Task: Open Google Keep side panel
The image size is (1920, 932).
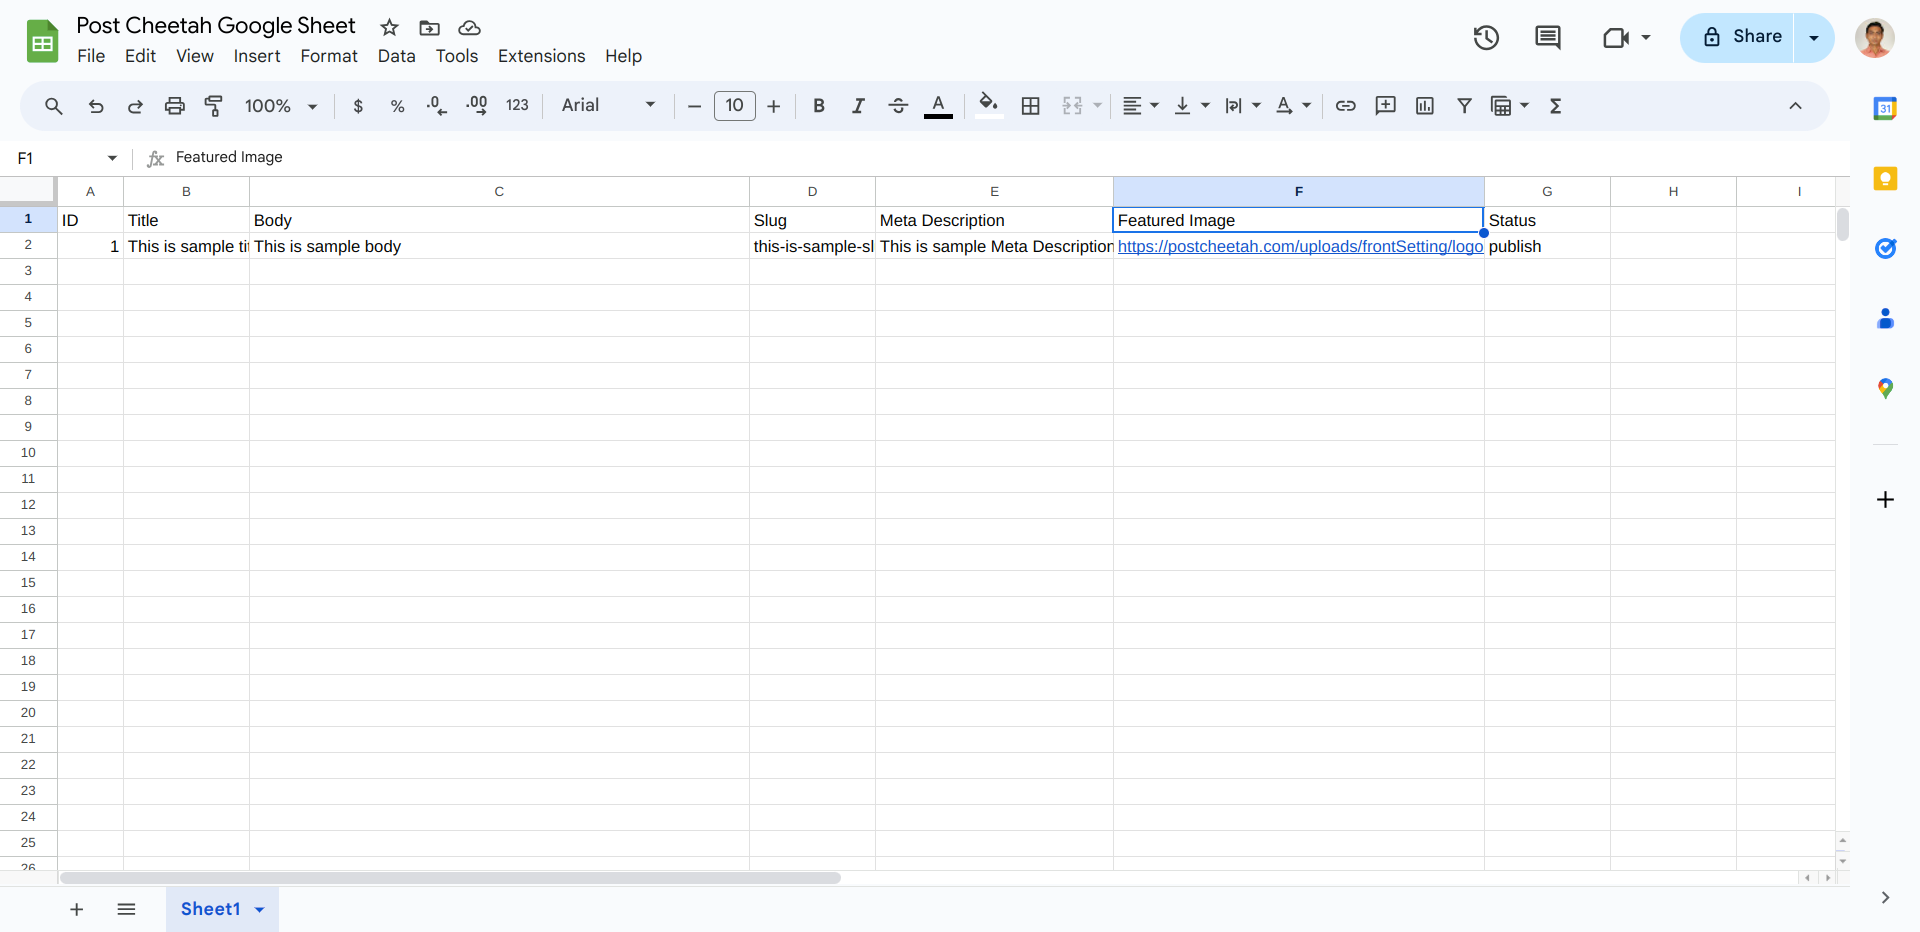Action: pos(1885,179)
